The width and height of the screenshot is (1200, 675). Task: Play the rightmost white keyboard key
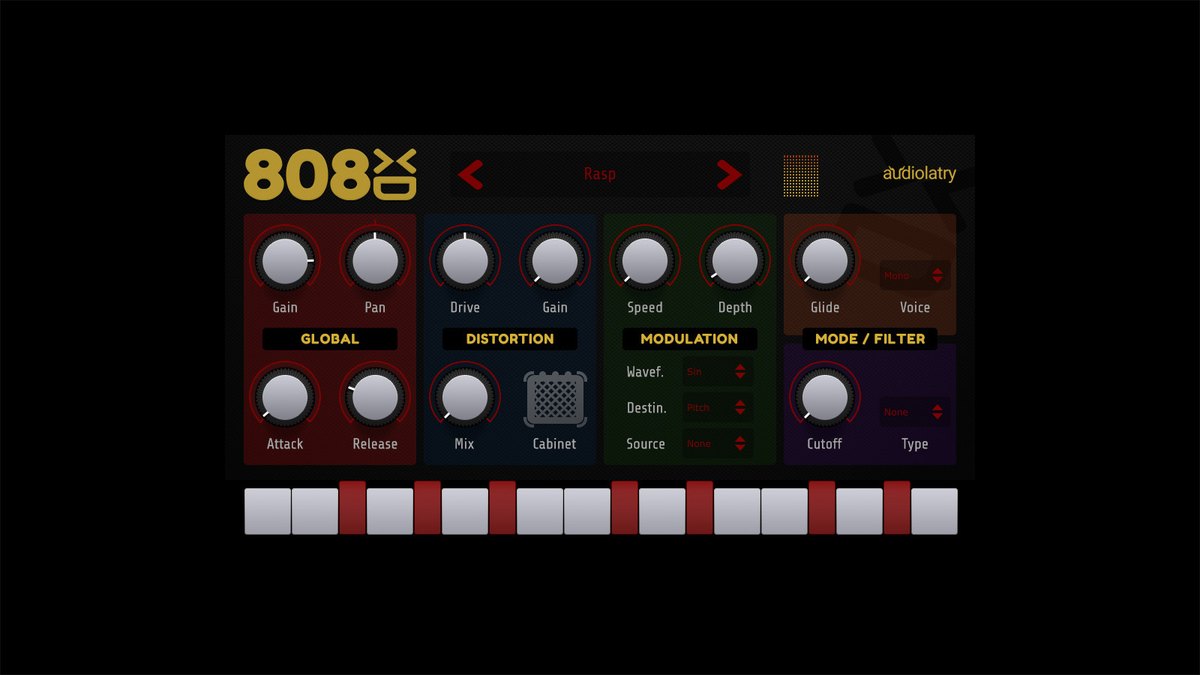pos(934,511)
